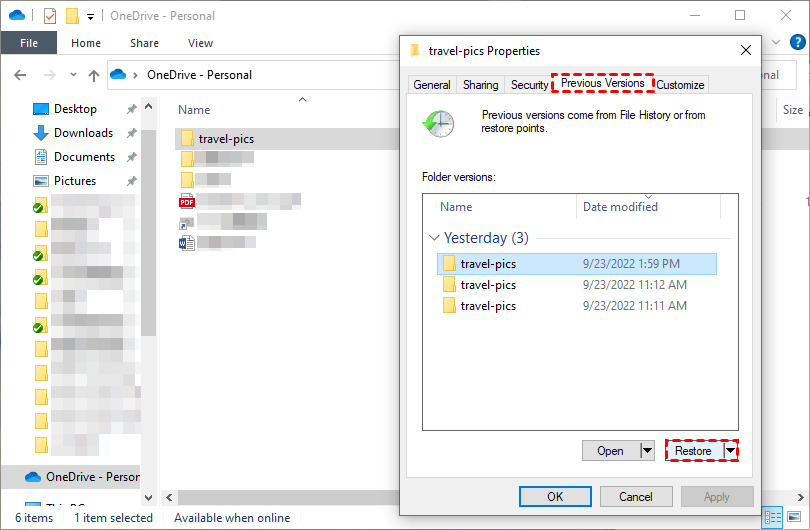Open the Restore dropdown arrow
The width and height of the screenshot is (810, 530).
[731, 451]
